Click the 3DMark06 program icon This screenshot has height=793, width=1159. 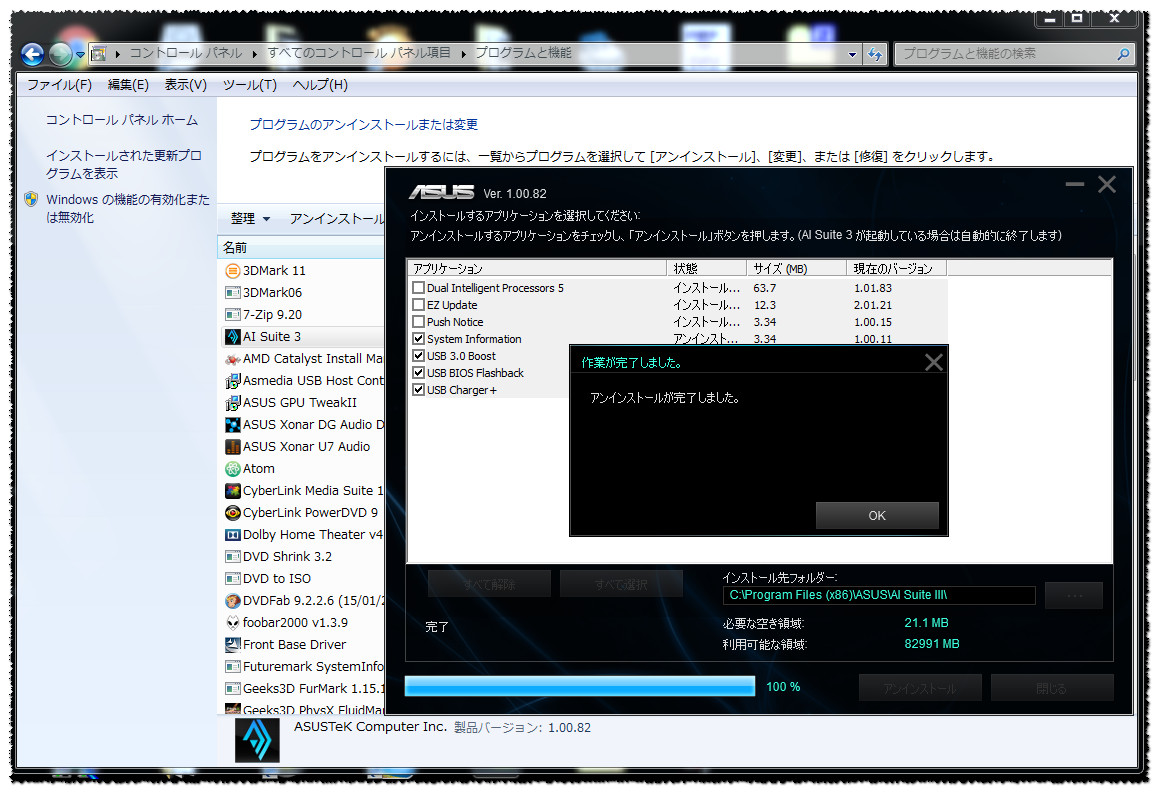pos(232,293)
